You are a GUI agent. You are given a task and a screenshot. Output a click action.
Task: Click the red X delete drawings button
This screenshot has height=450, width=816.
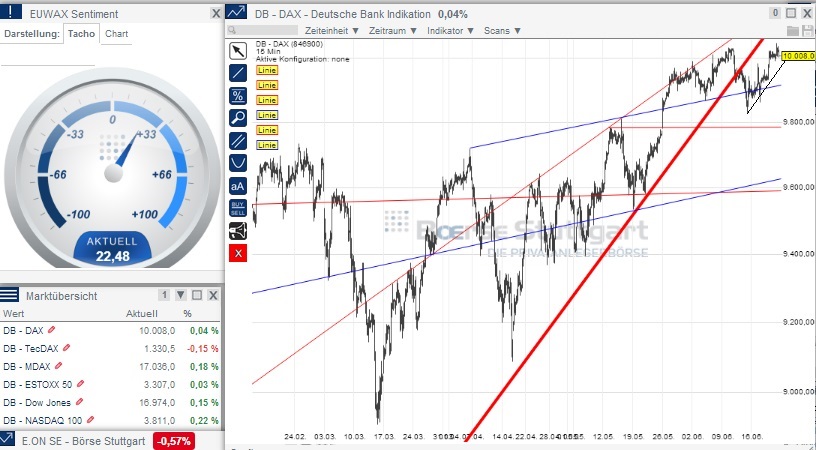click(x=238, y=253)
